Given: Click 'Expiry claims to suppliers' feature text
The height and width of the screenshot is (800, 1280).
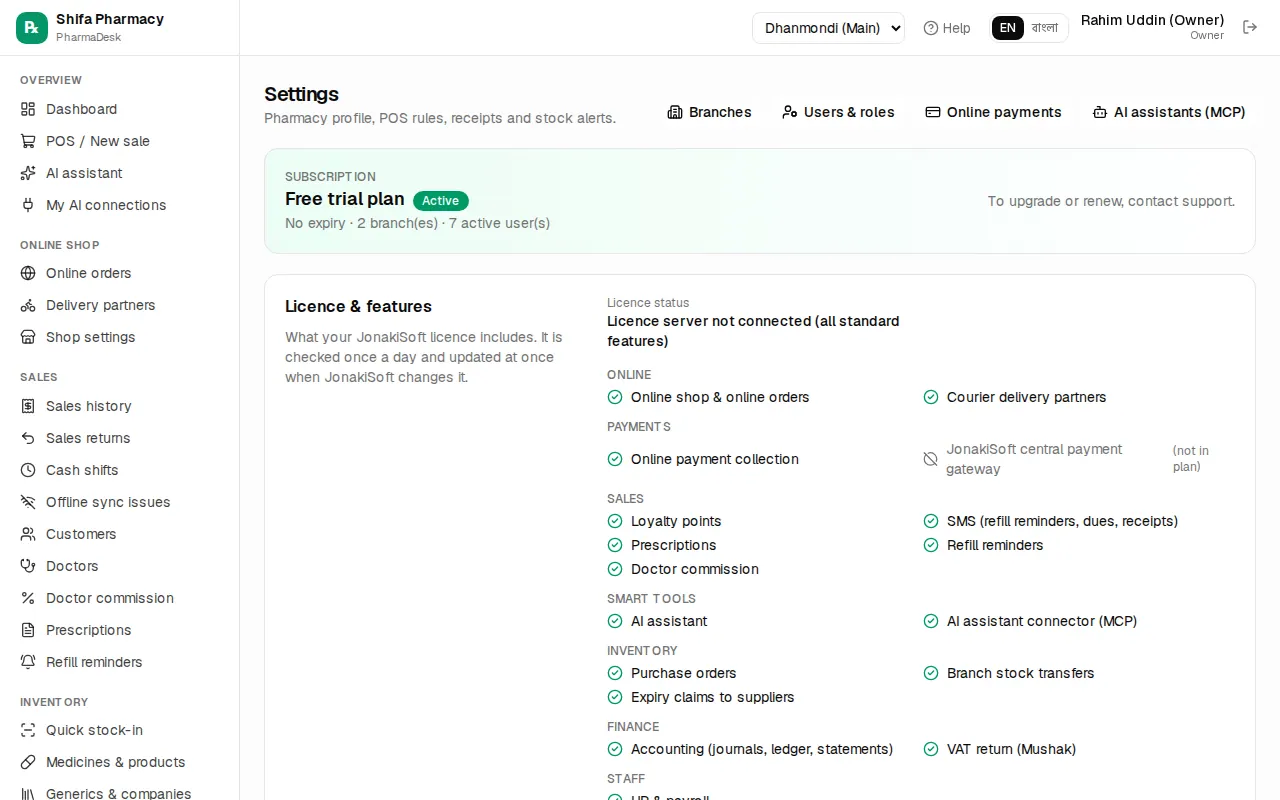Looking at the screenshot, I should pyautogui.click(x=712, y=697).
